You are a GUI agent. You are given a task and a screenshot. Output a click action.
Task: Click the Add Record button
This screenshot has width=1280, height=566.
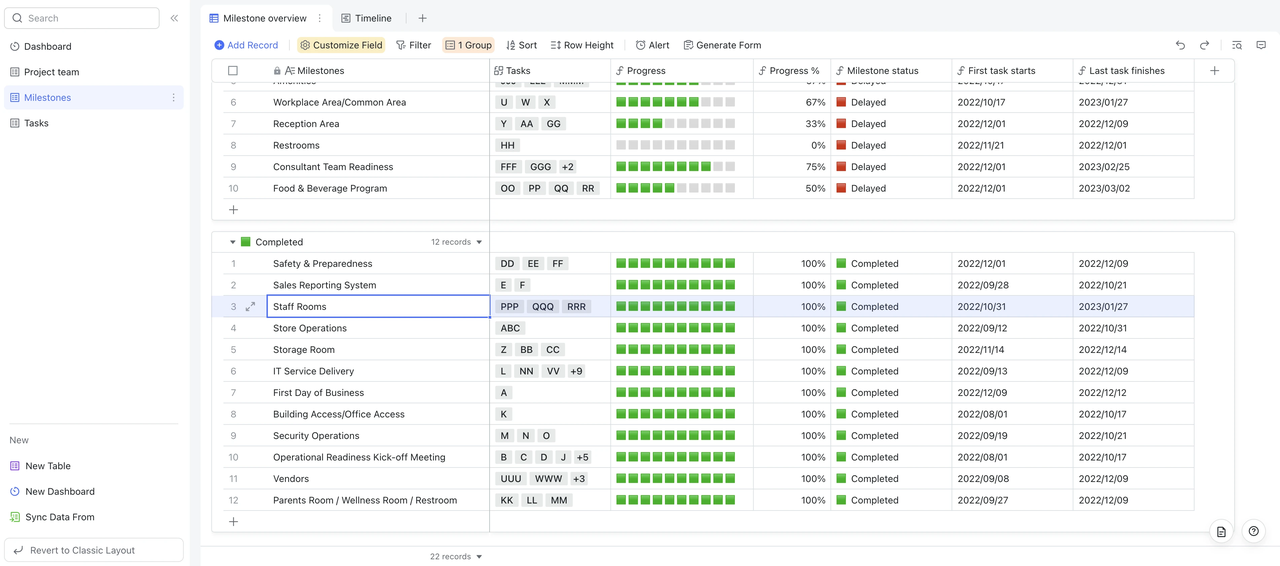point(246,45)
